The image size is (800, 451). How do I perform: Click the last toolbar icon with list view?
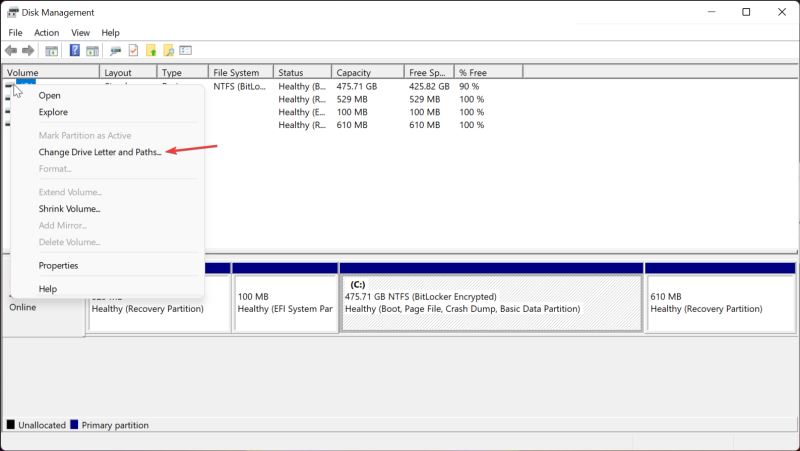coord(185,50)
